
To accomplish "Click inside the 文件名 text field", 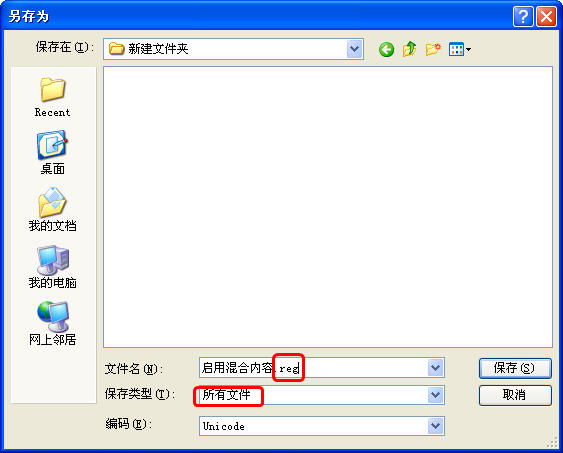I will pyautogui.click(x=313, y=368).
